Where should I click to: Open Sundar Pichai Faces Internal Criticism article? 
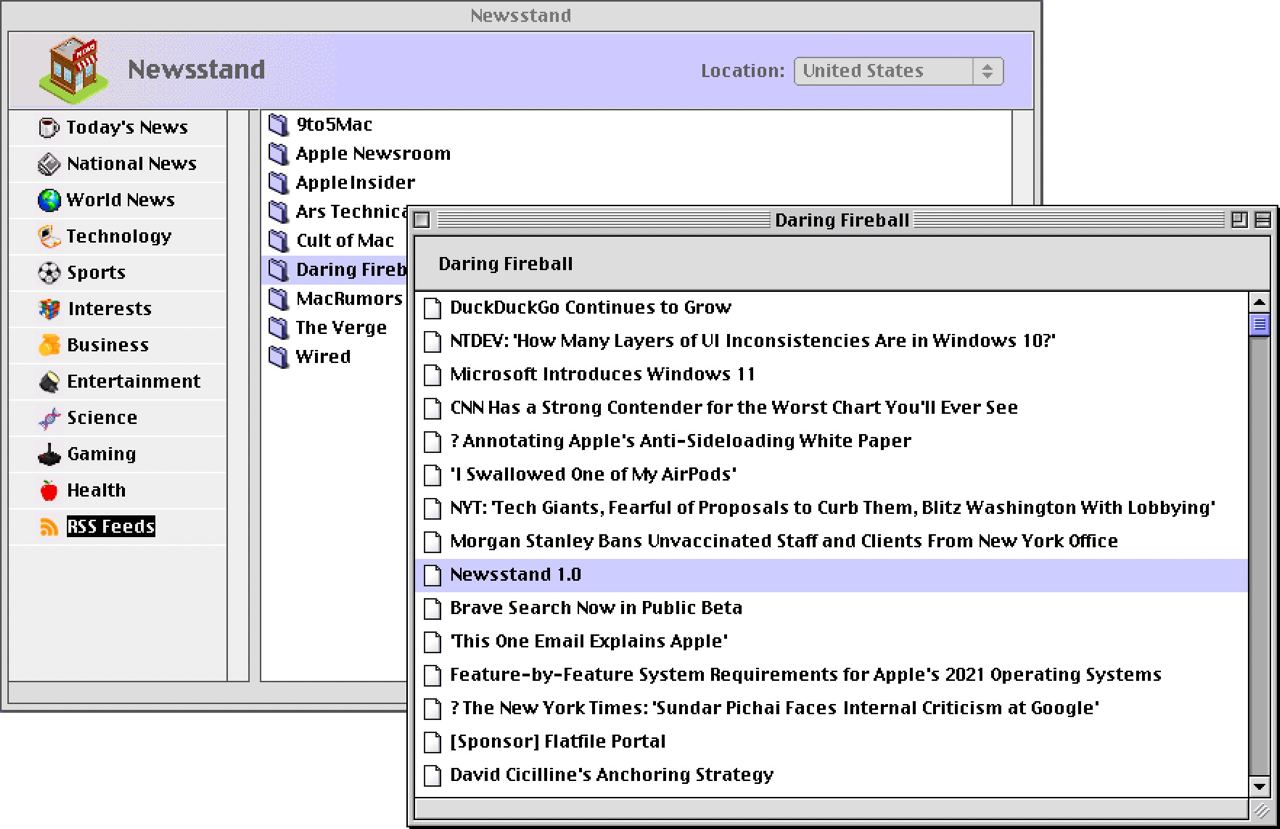(x=774, y=707)
